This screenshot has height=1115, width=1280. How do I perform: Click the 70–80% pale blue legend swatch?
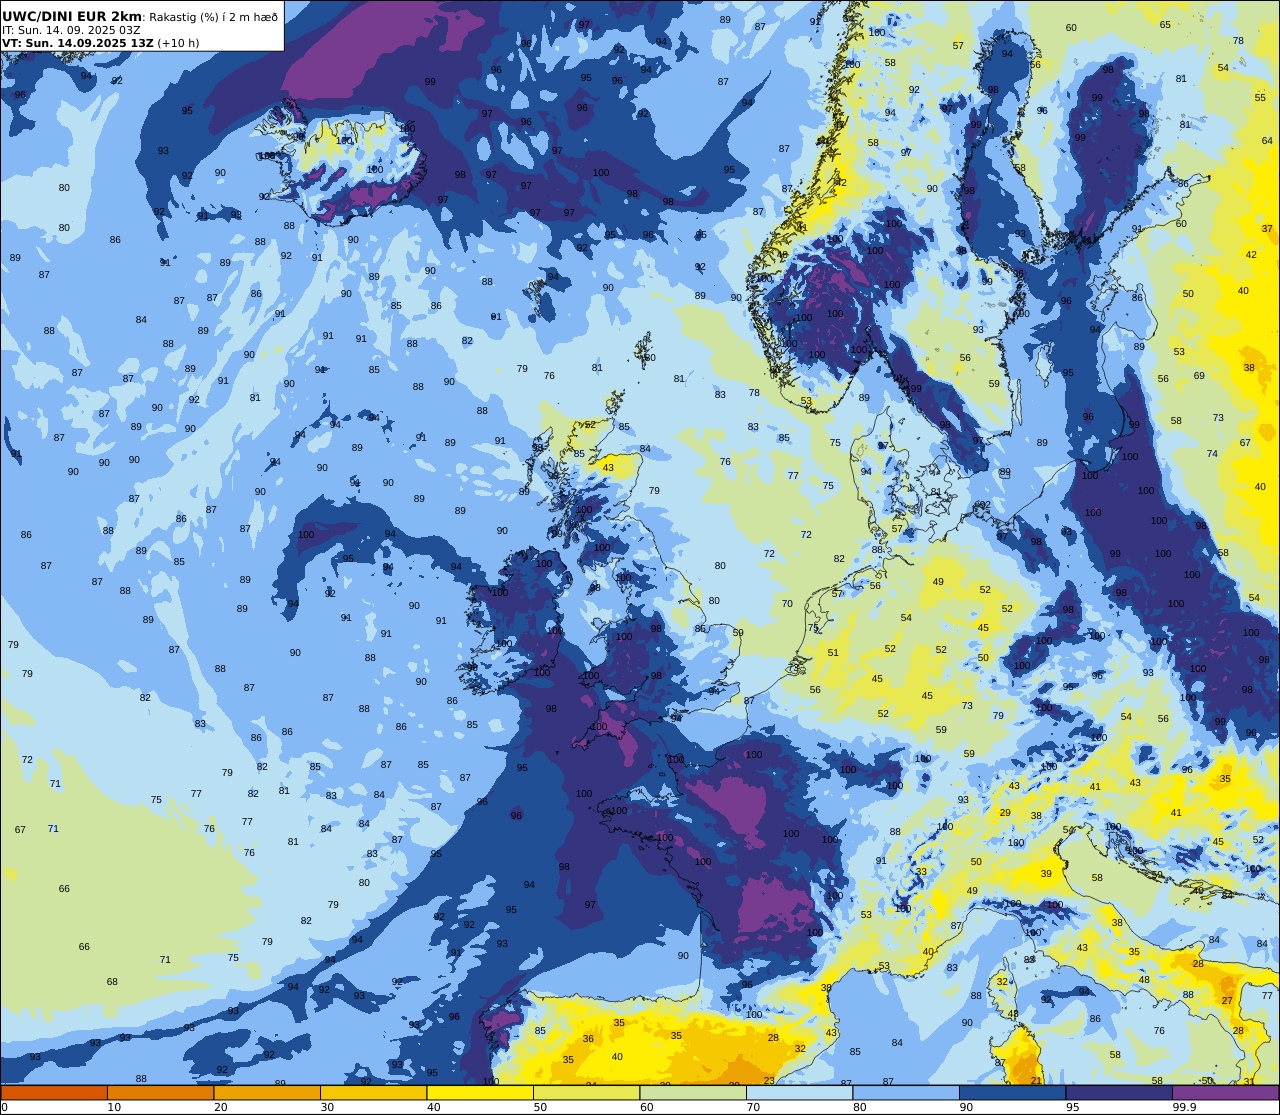click(799, 1093)
